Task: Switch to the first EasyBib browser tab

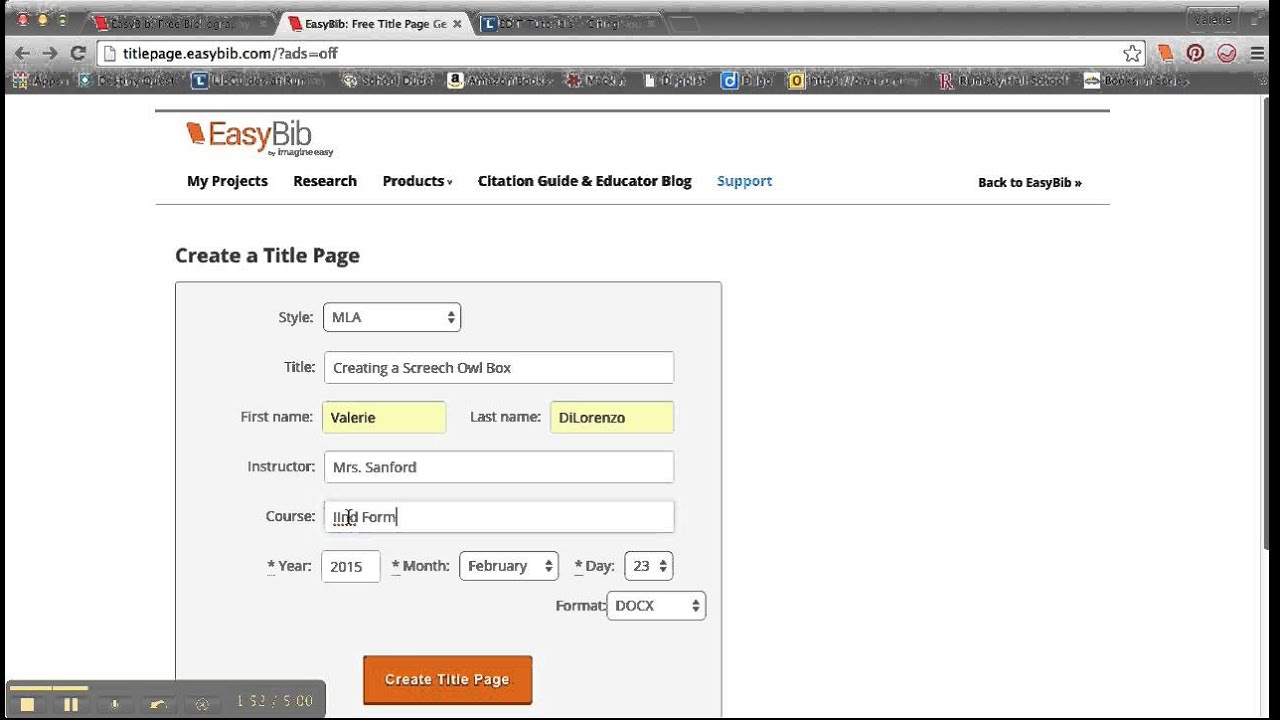Action: (x=180, y=23)
